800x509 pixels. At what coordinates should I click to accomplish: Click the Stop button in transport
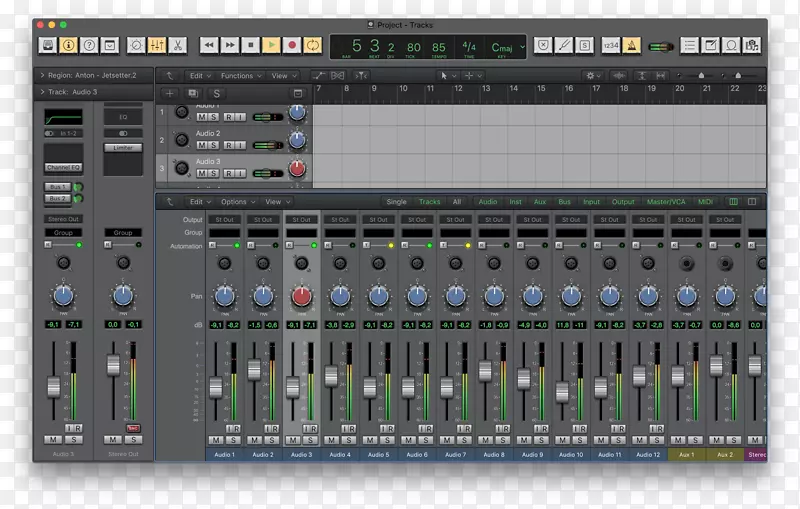tap(251, 45)
